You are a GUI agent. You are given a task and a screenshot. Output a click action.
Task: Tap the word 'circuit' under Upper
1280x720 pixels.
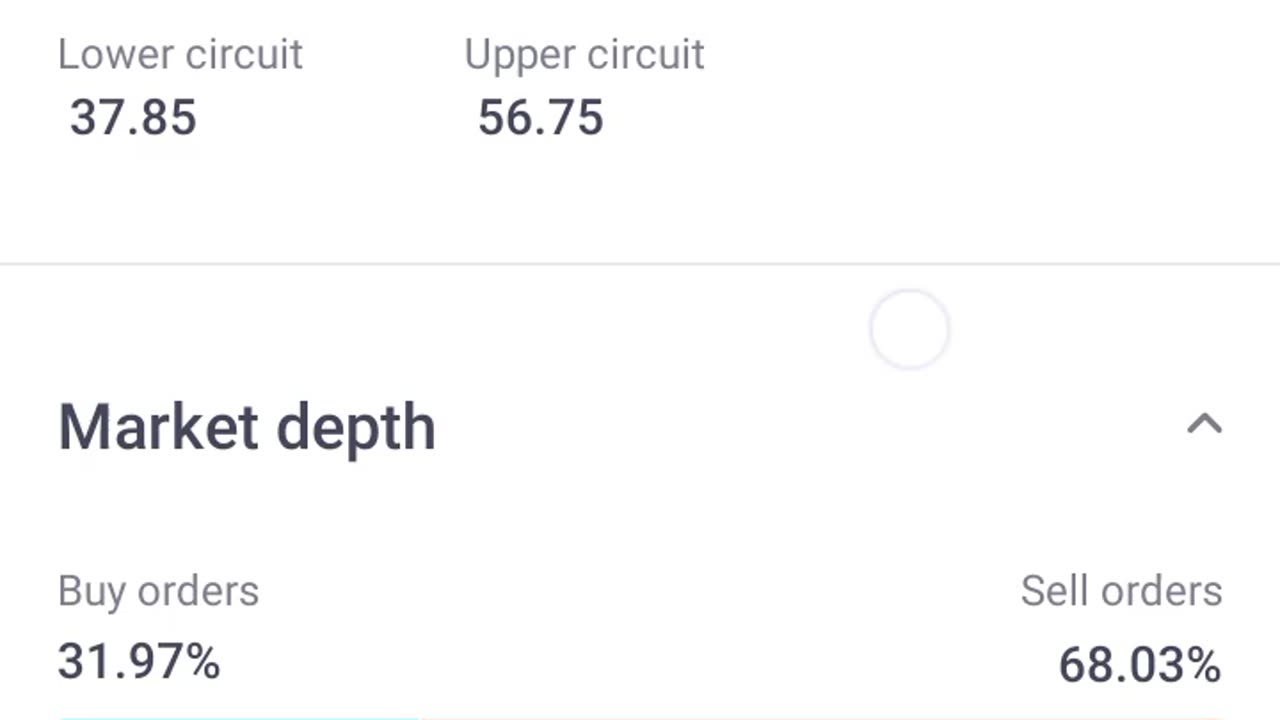click(x=646, y=54)
